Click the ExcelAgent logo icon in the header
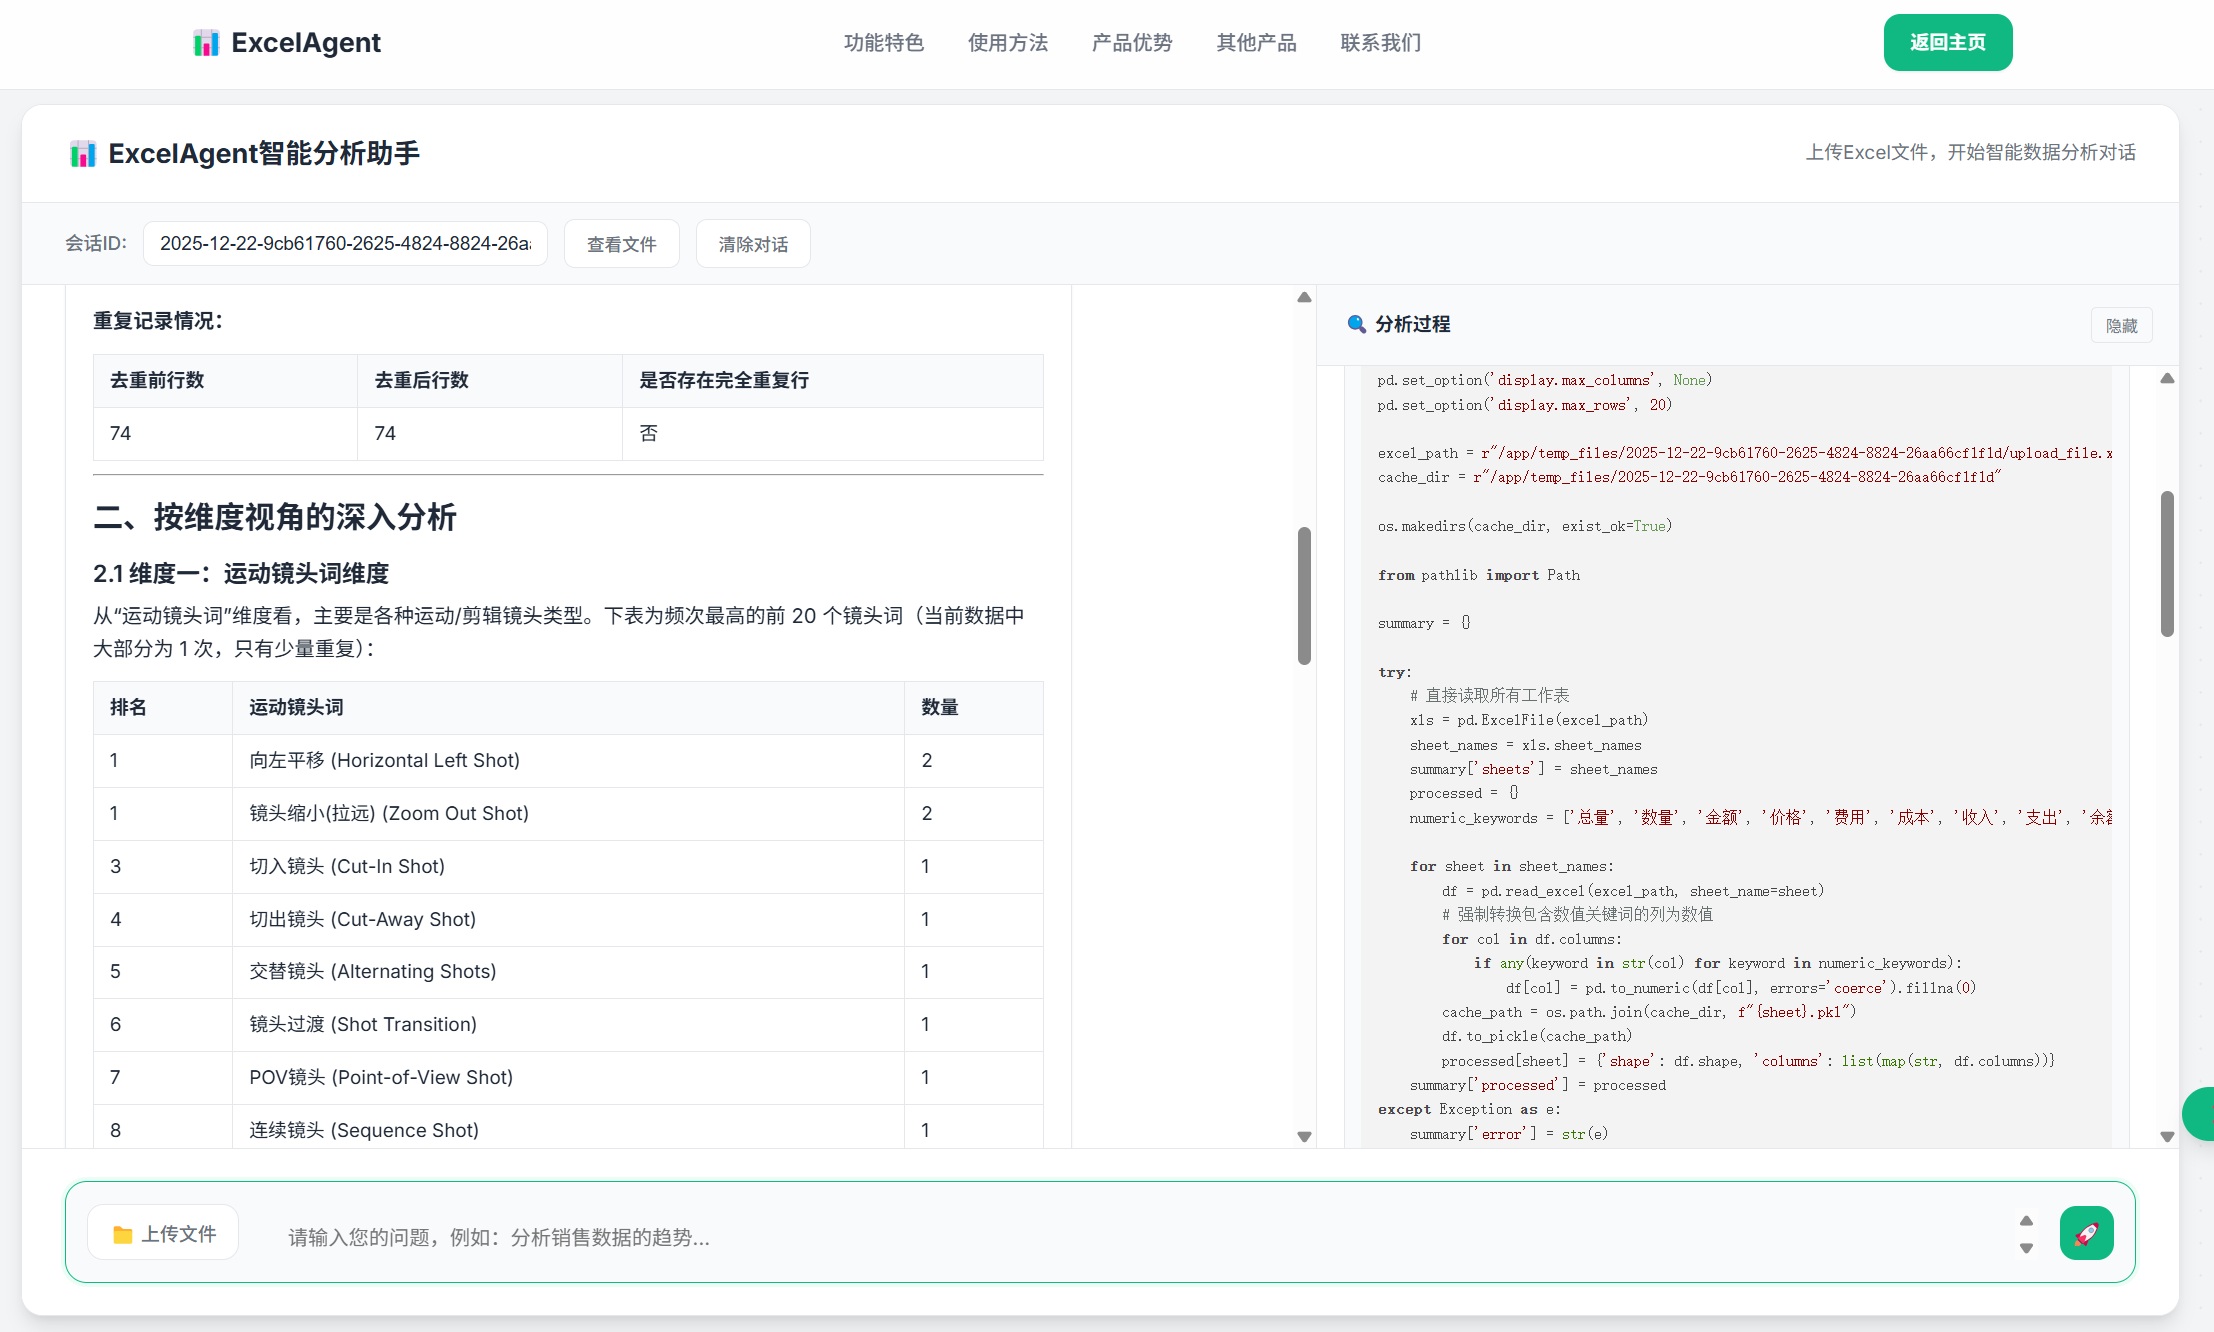Image resolution: width=2214 pixels, height=1332 pixels. (x=207, y=42)
